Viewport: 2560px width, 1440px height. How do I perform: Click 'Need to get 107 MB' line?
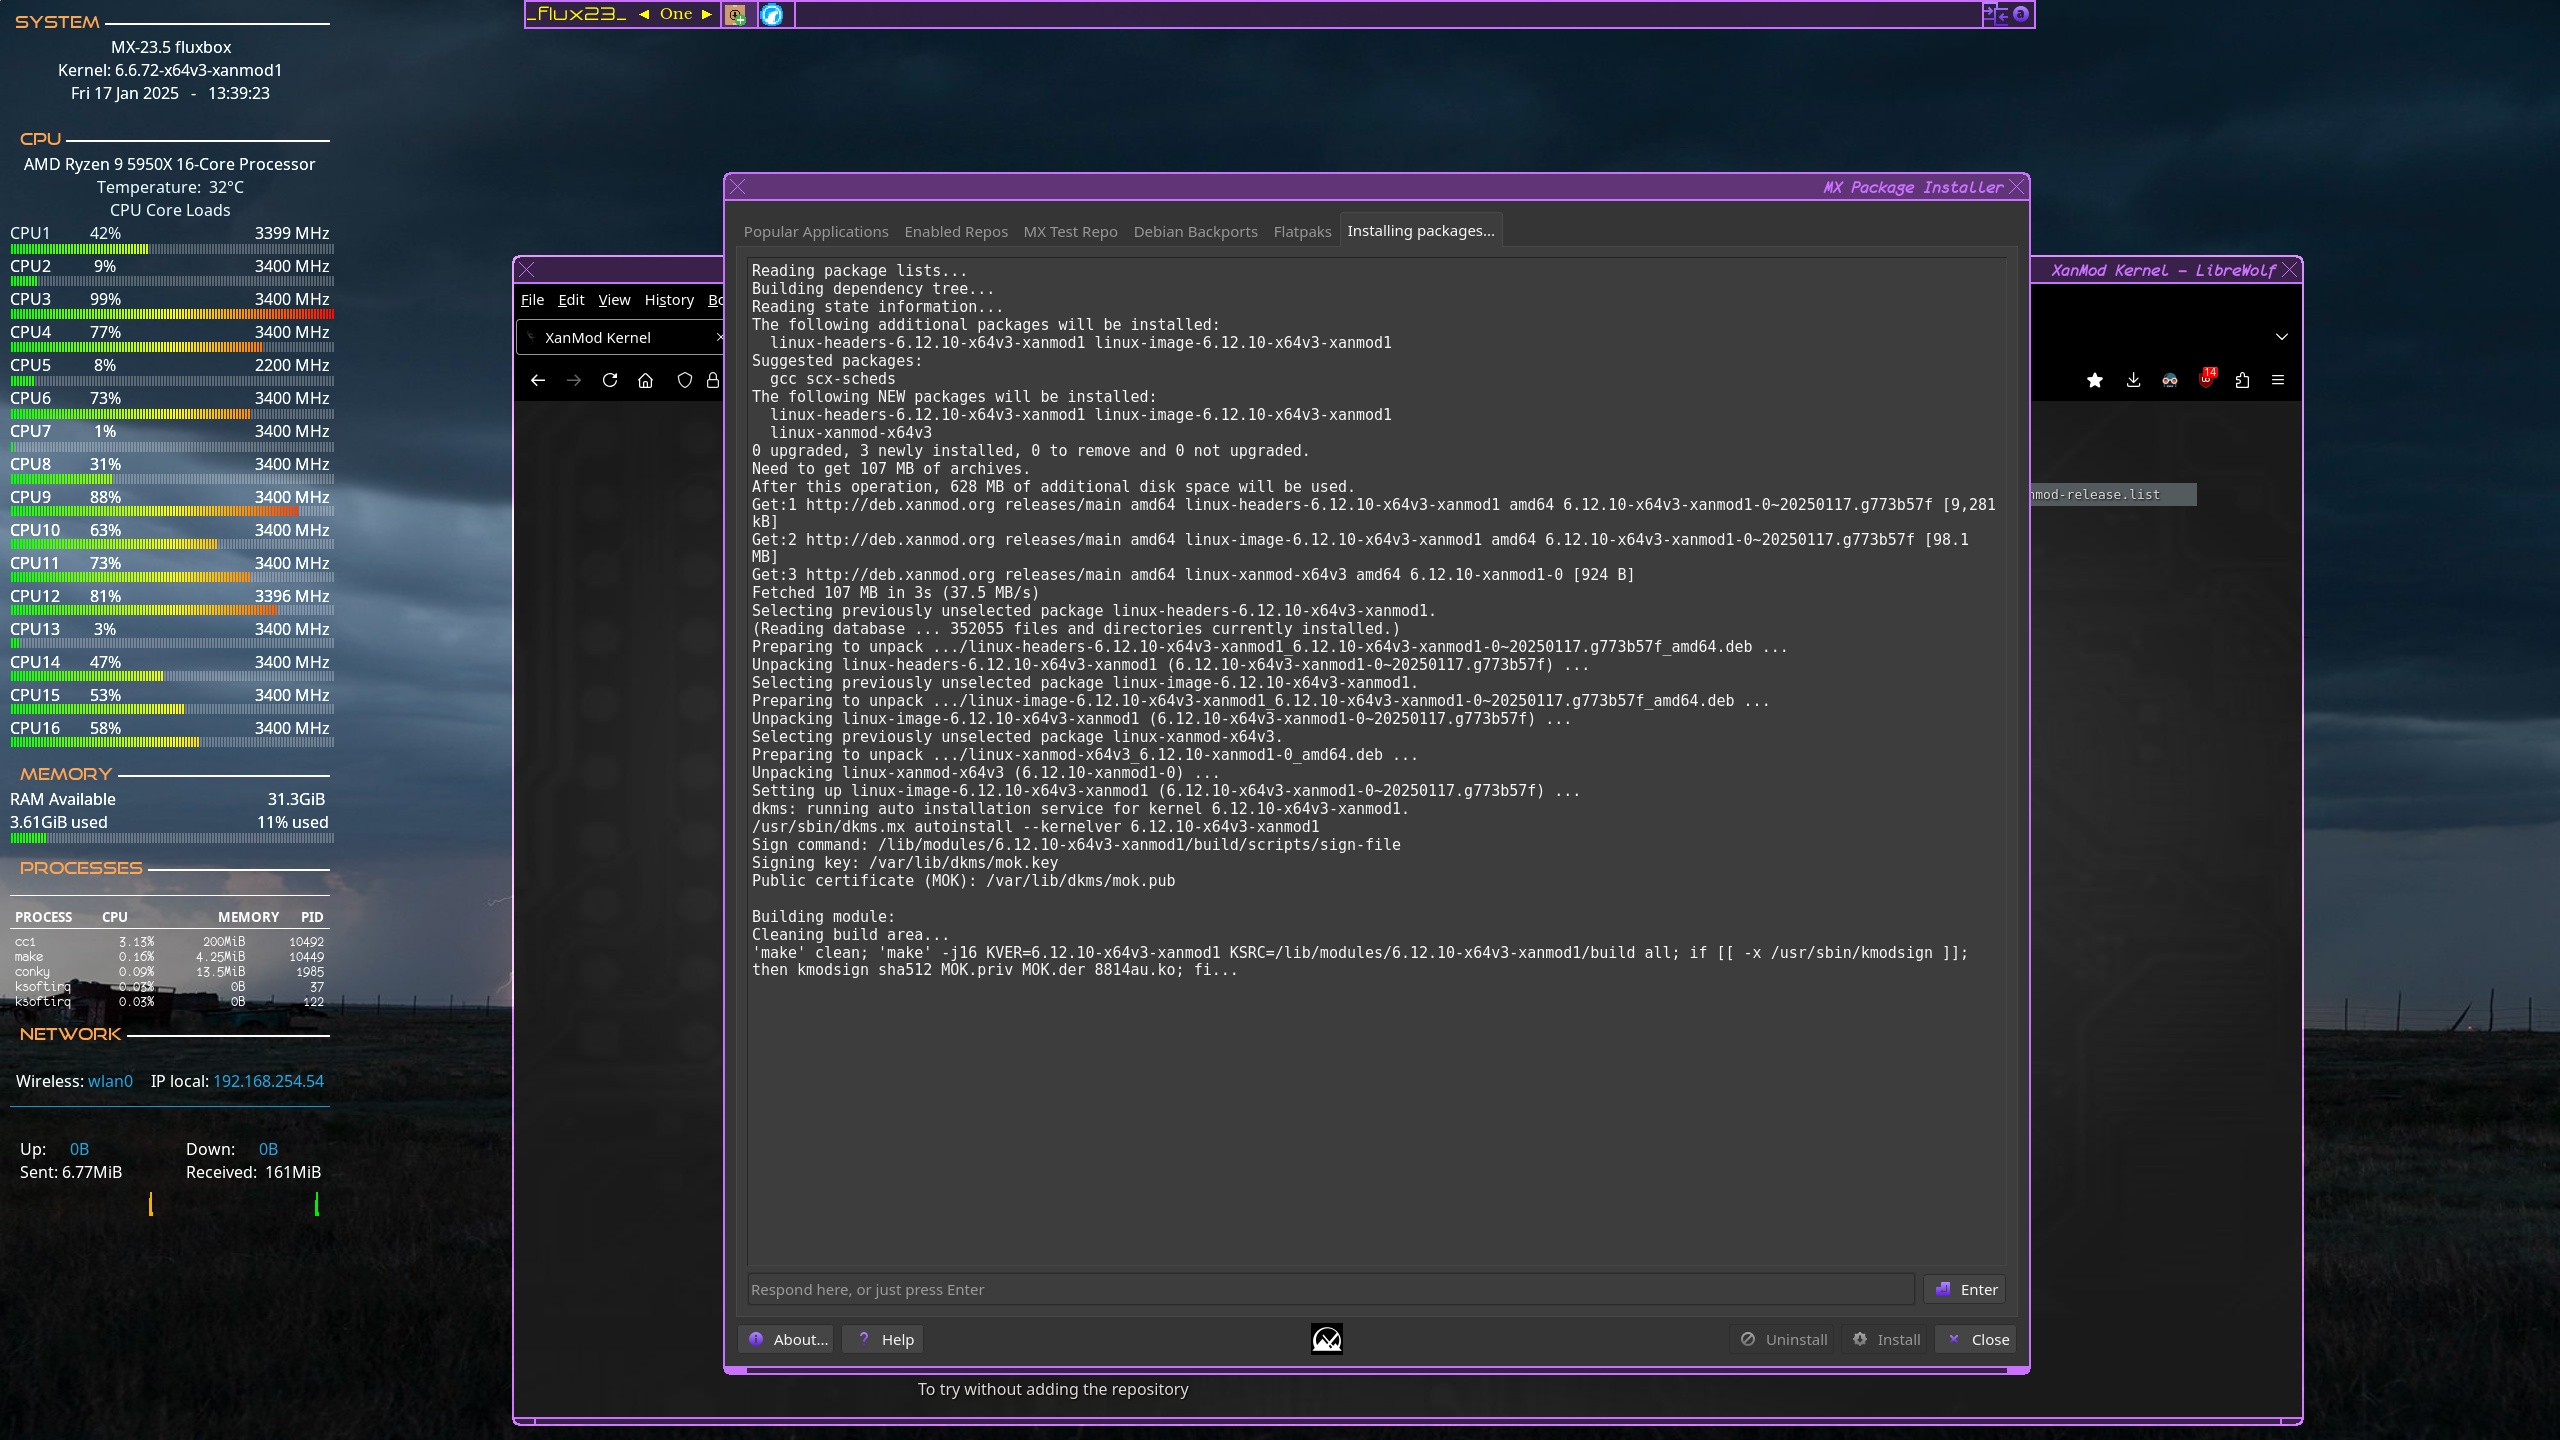tap(890, 469)
